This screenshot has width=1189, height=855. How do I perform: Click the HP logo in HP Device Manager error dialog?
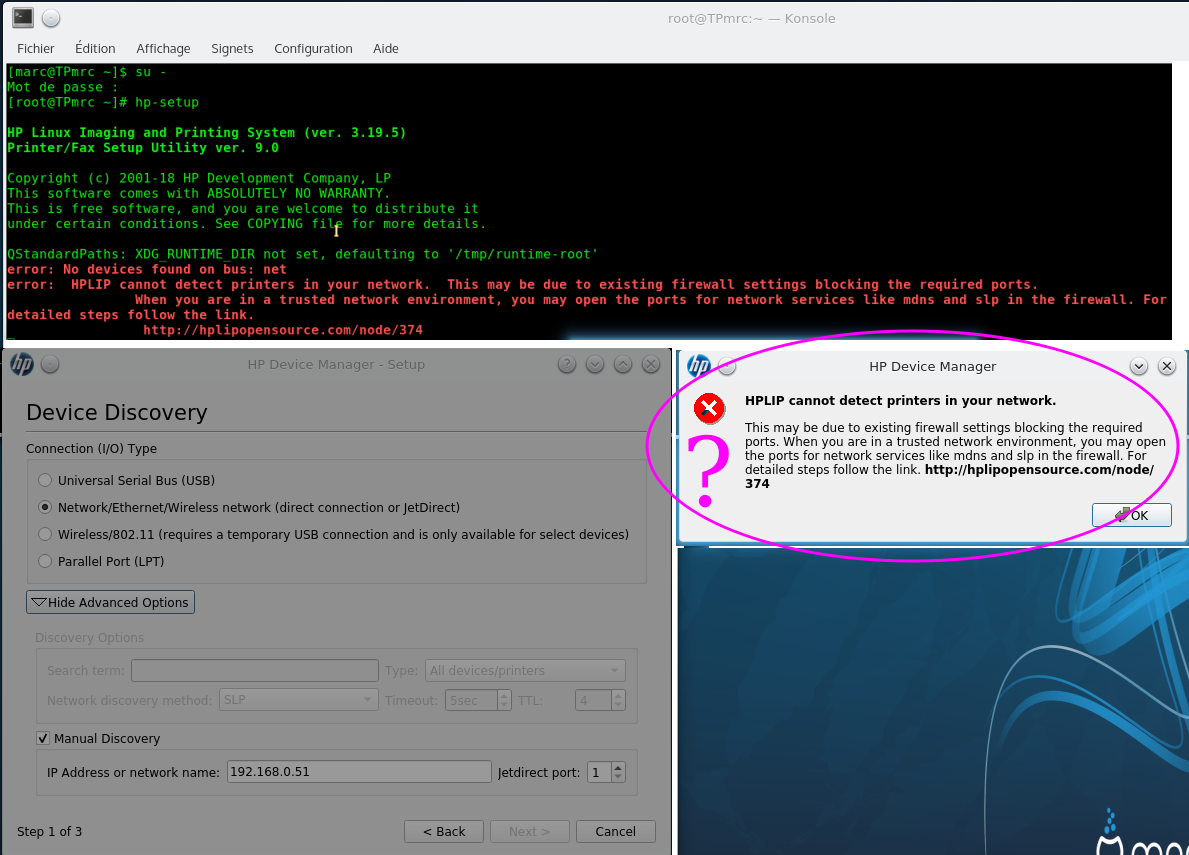coord(698,366)
